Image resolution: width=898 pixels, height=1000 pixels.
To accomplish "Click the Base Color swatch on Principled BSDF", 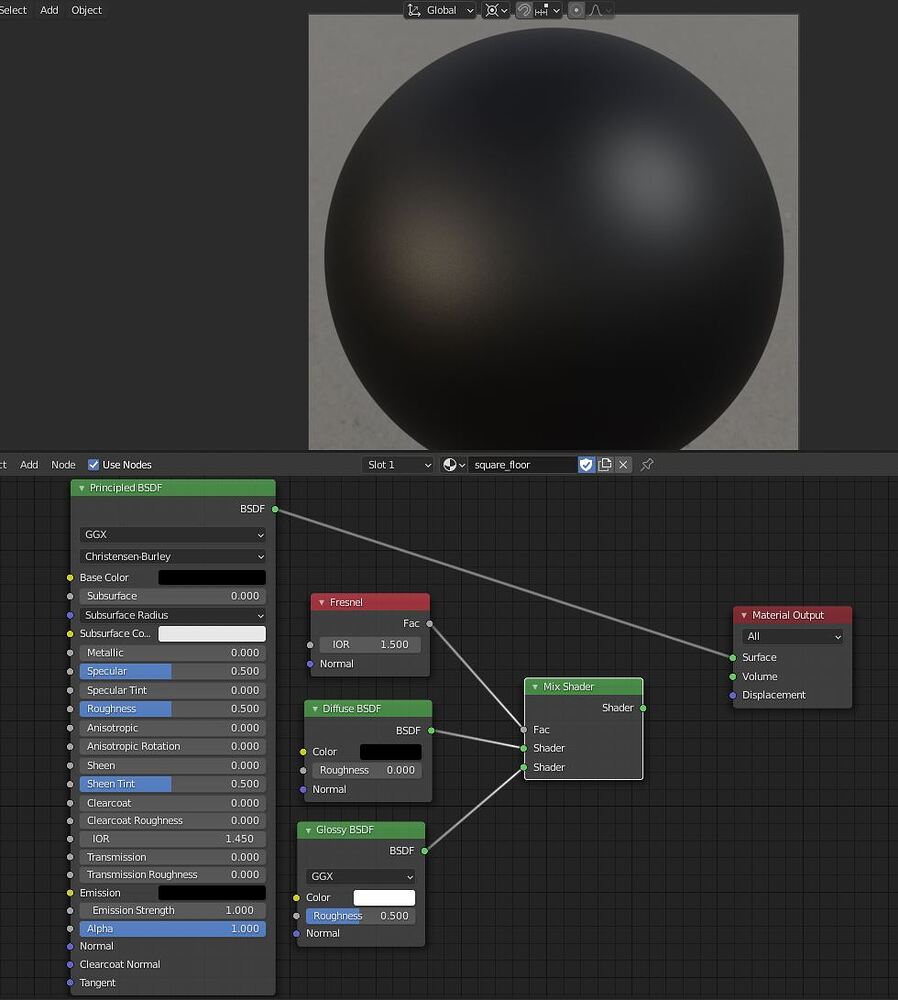I will pyautogui.click(x=211, y=577).
